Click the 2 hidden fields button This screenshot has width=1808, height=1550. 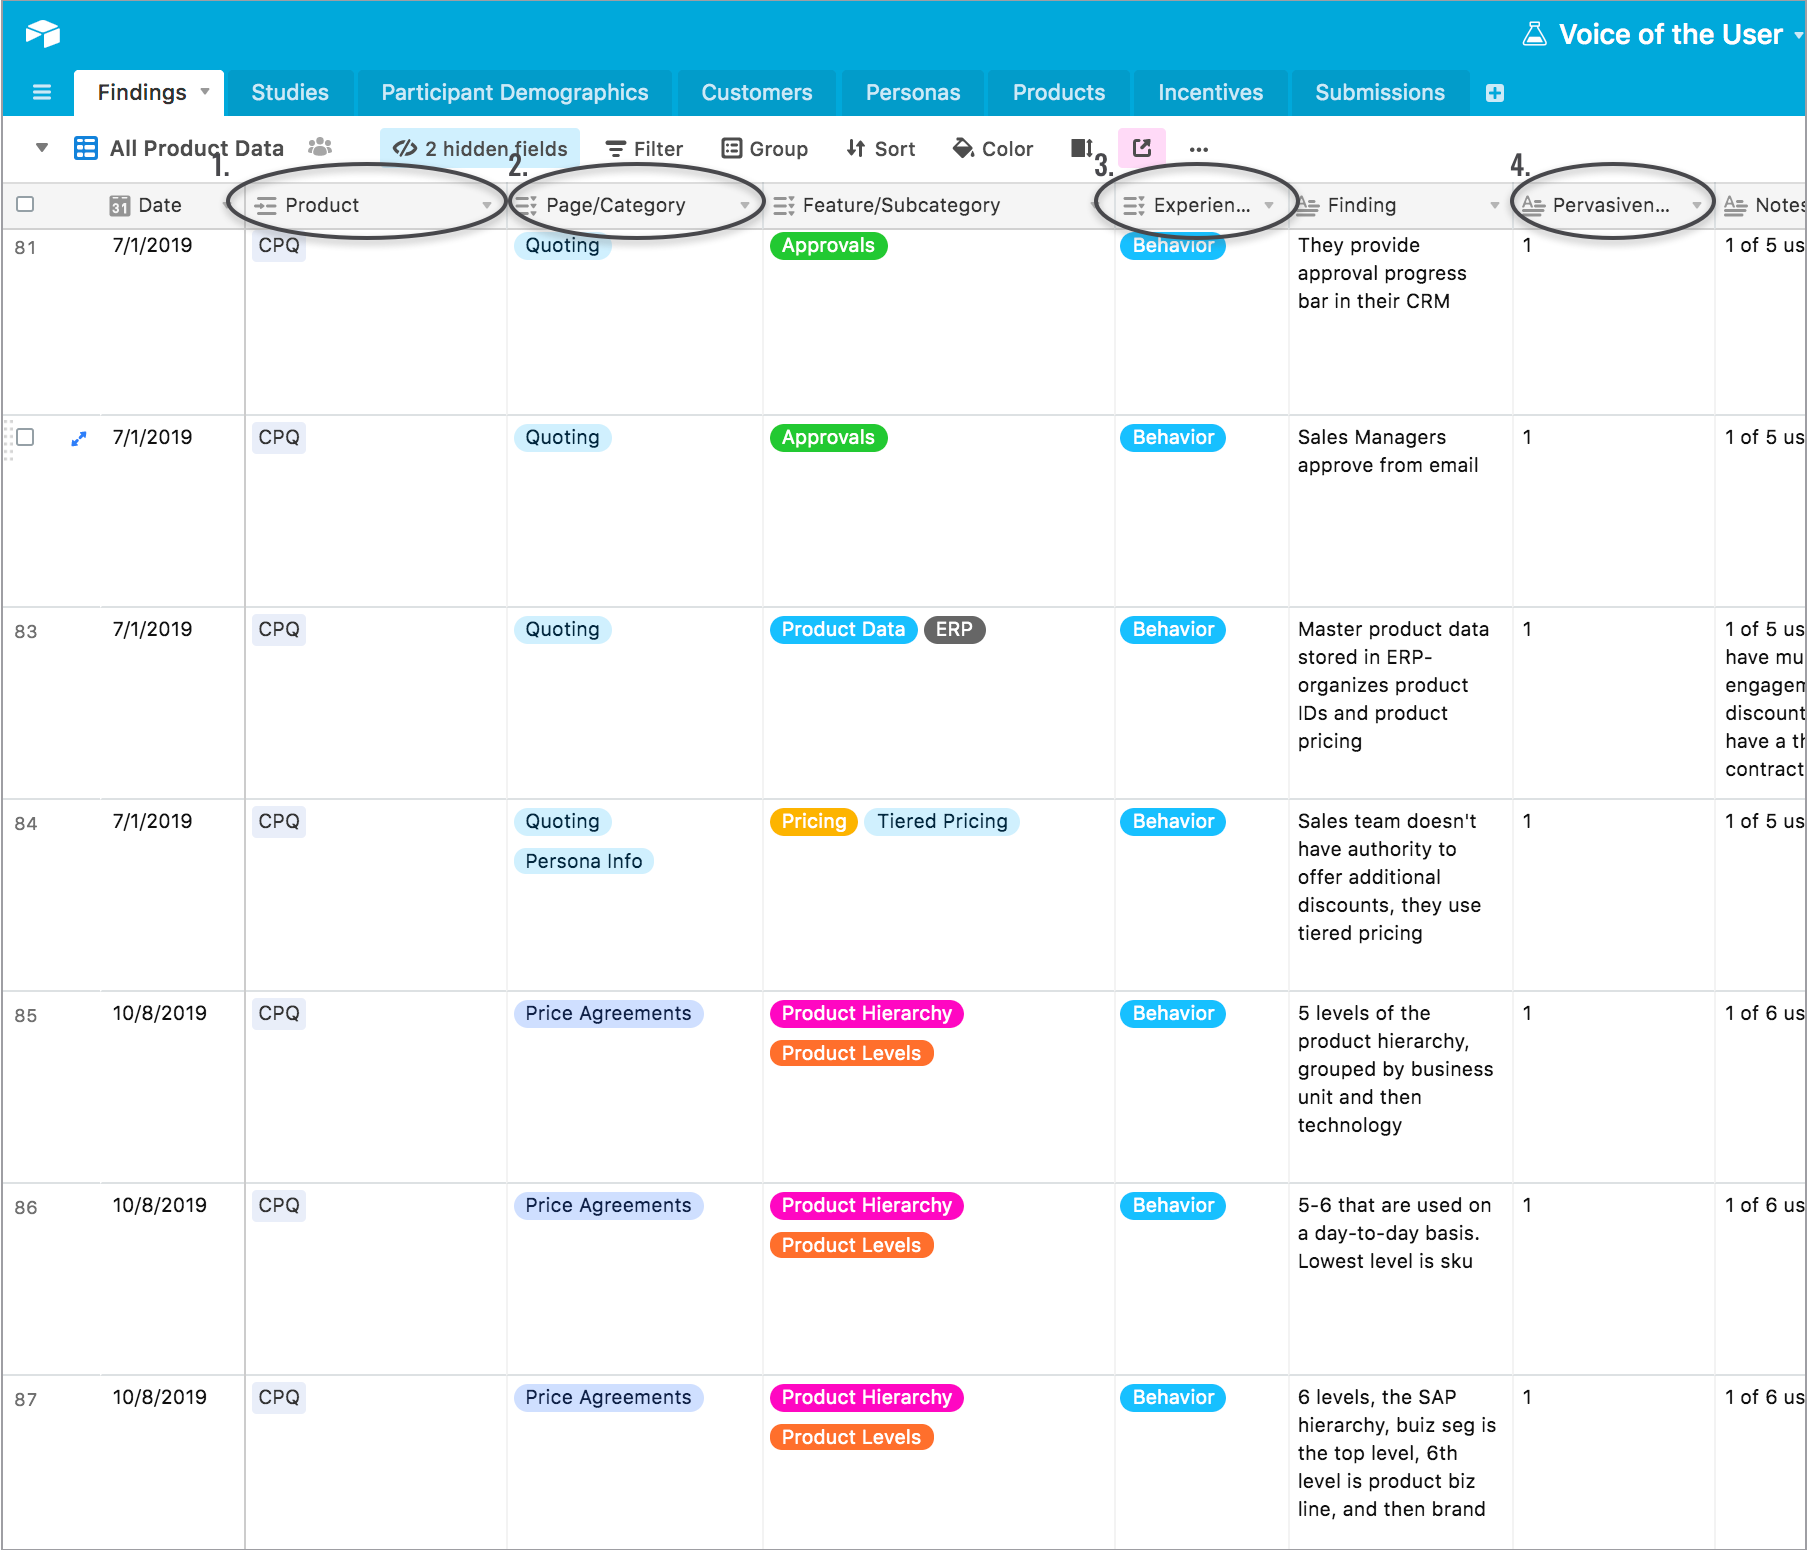(480, 149)
